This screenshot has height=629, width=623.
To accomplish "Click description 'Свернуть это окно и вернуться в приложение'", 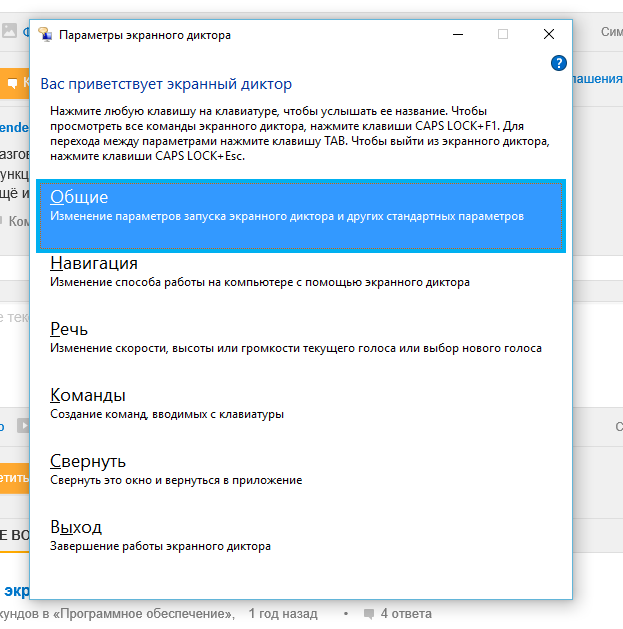I will [176, 480].
